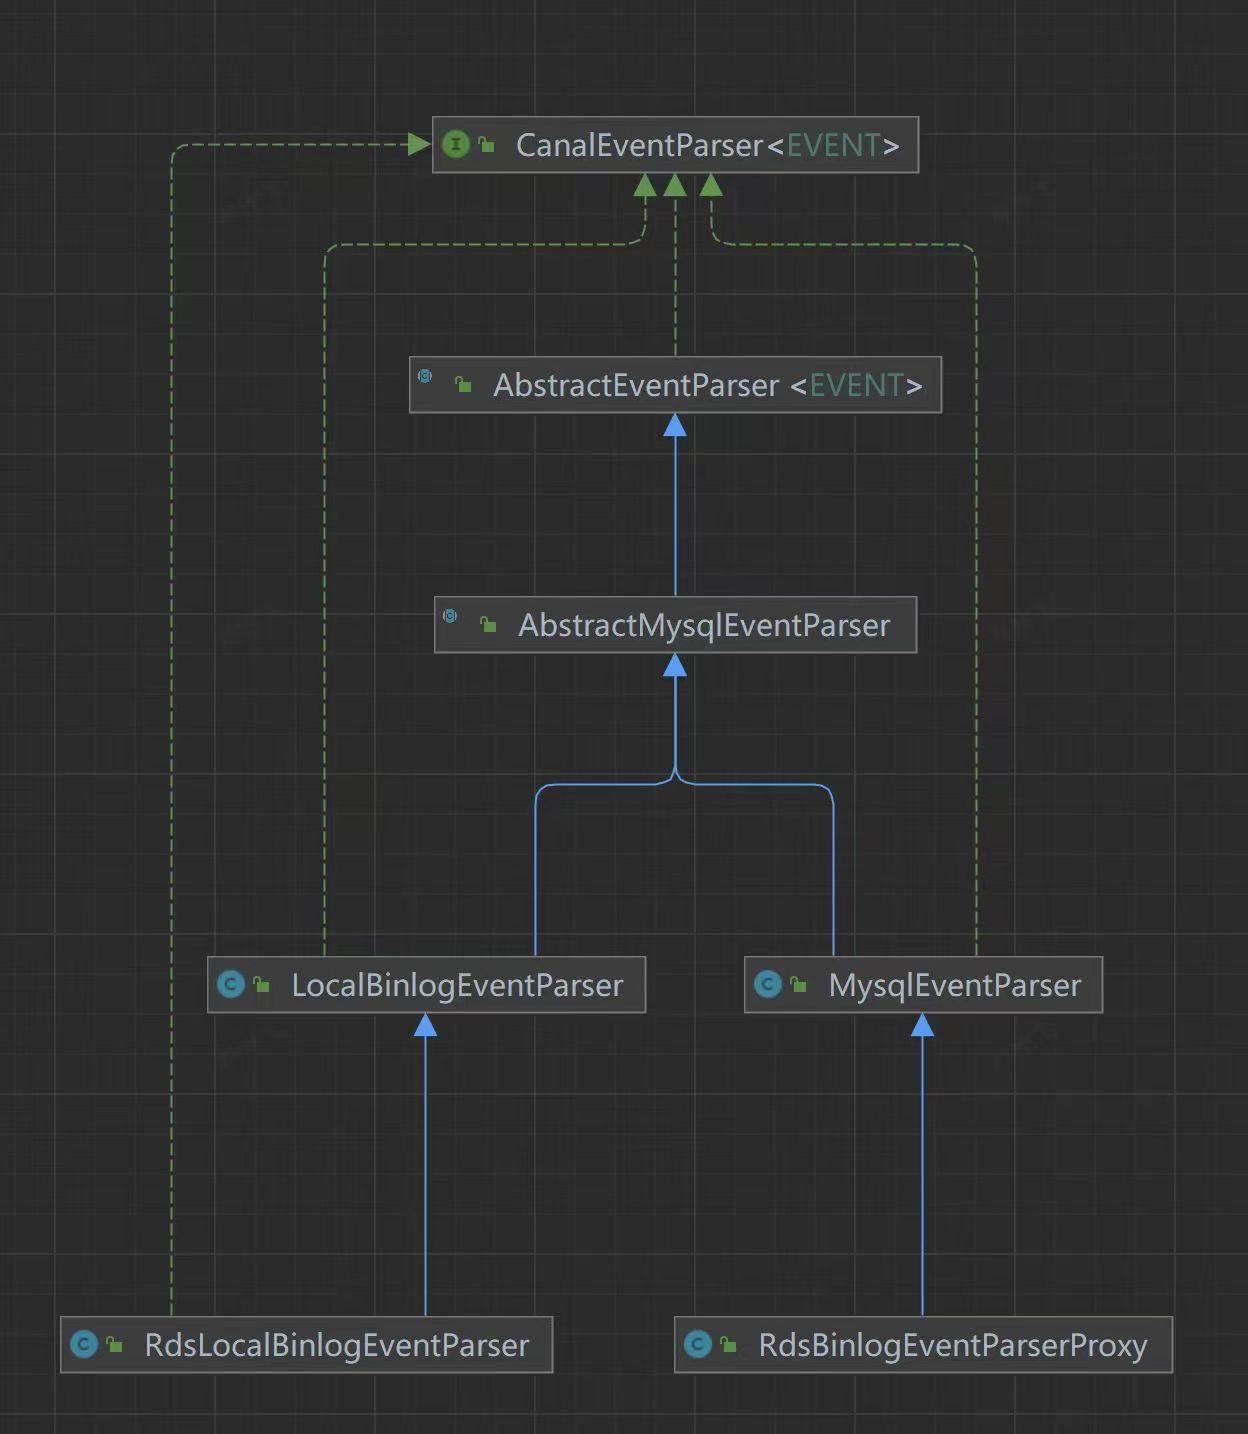The image size is (1248, 1434).
Task: Click the abstract class icon on AbstractMysqlEventParser
Action: point(450,616)
